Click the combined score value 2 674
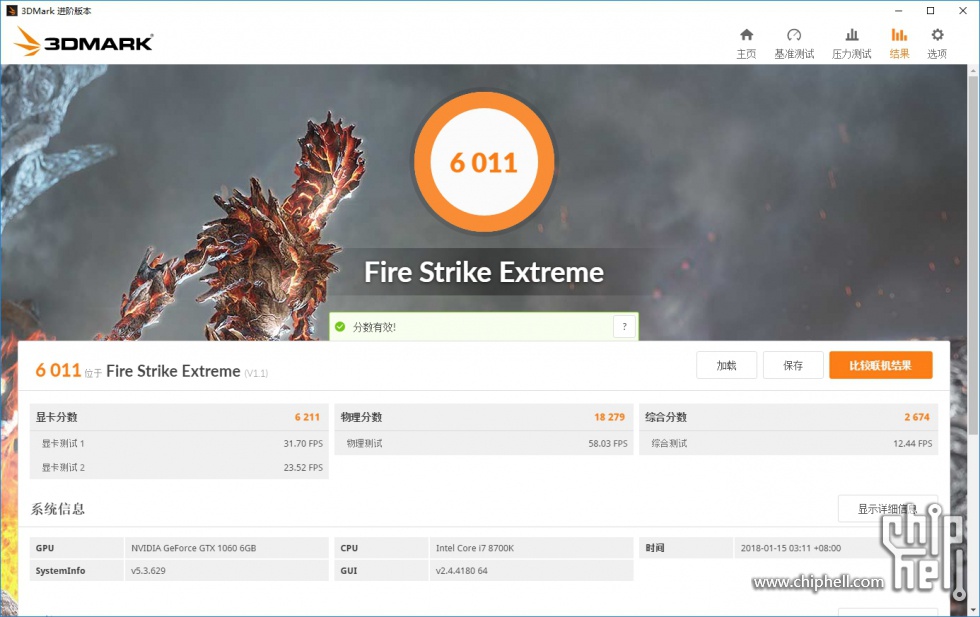Screen dimensions: 980x617 click(x=917, y=417)
